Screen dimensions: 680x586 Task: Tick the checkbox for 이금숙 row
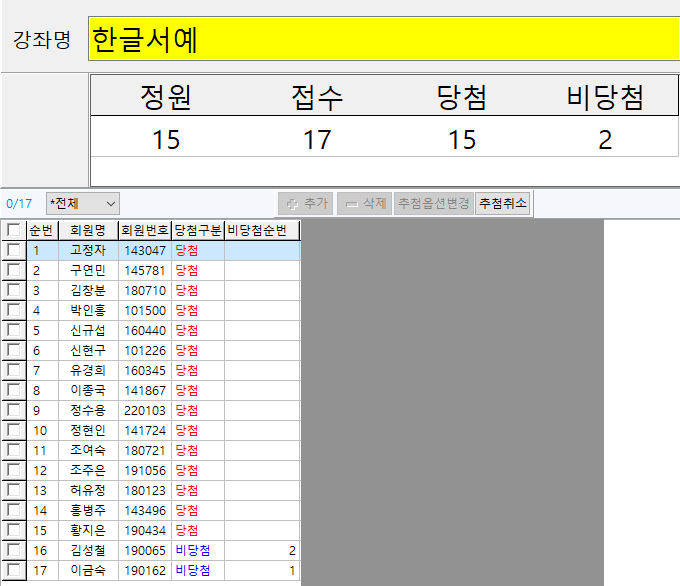[x=13, y=570]
